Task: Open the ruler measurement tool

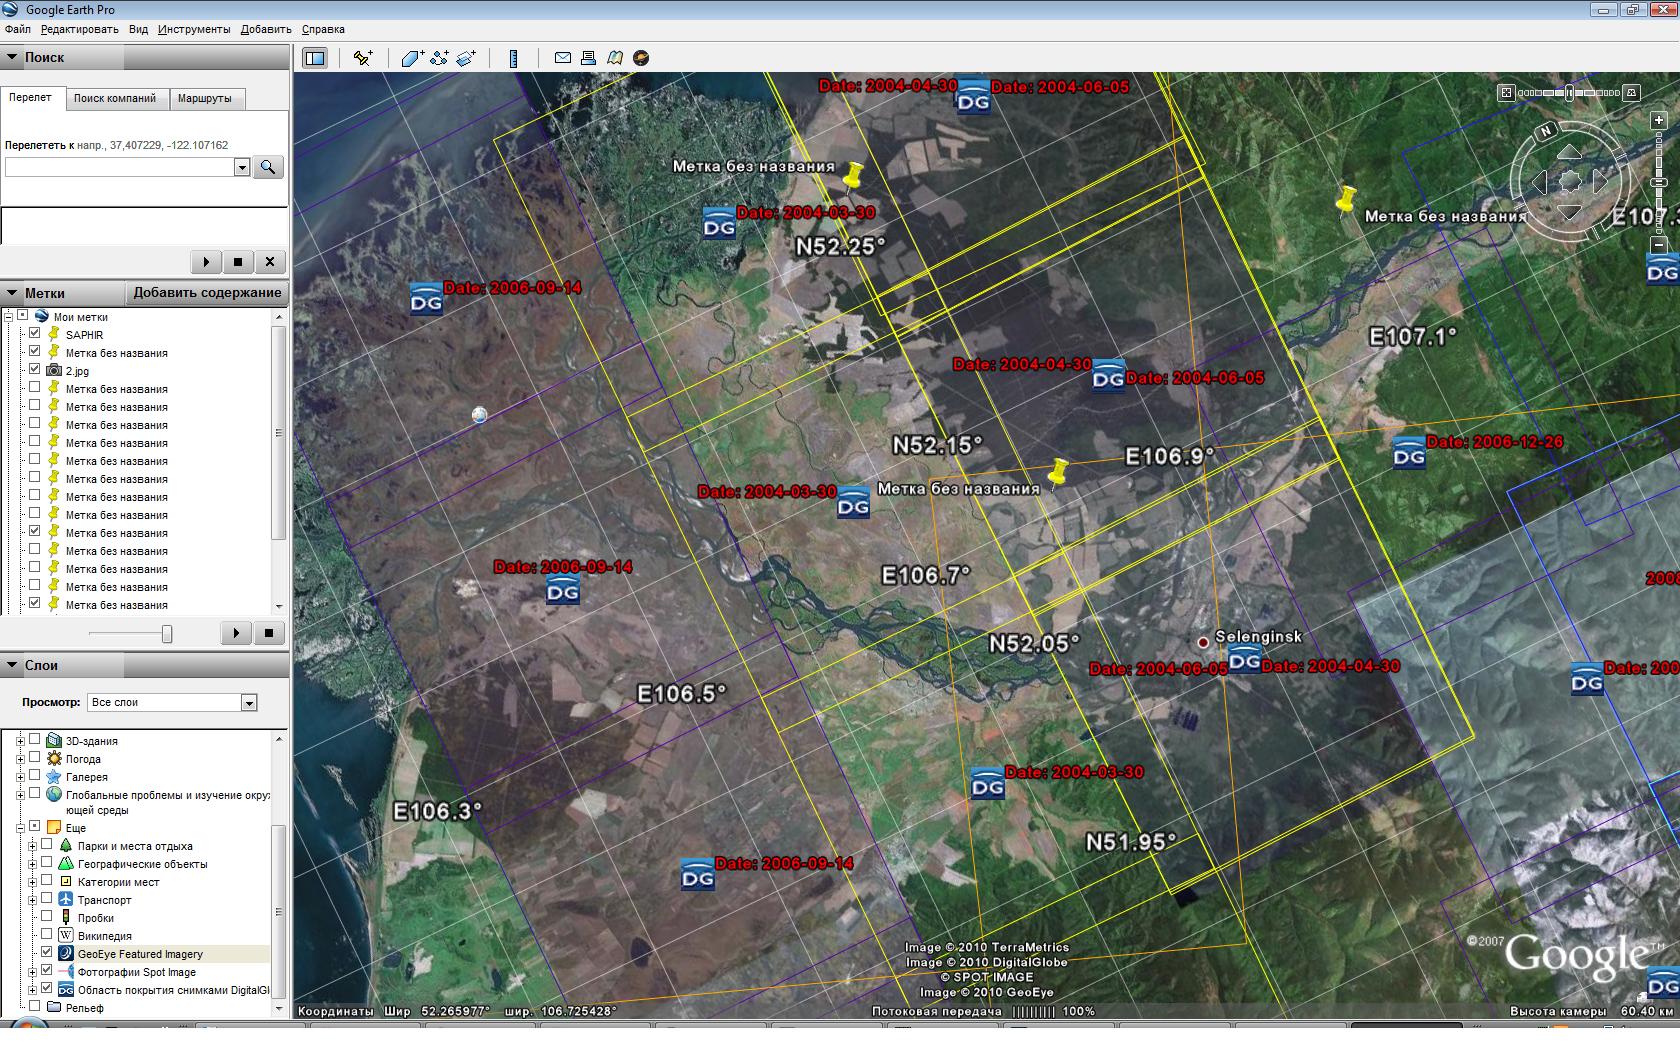Action: [x=513, y=58]
